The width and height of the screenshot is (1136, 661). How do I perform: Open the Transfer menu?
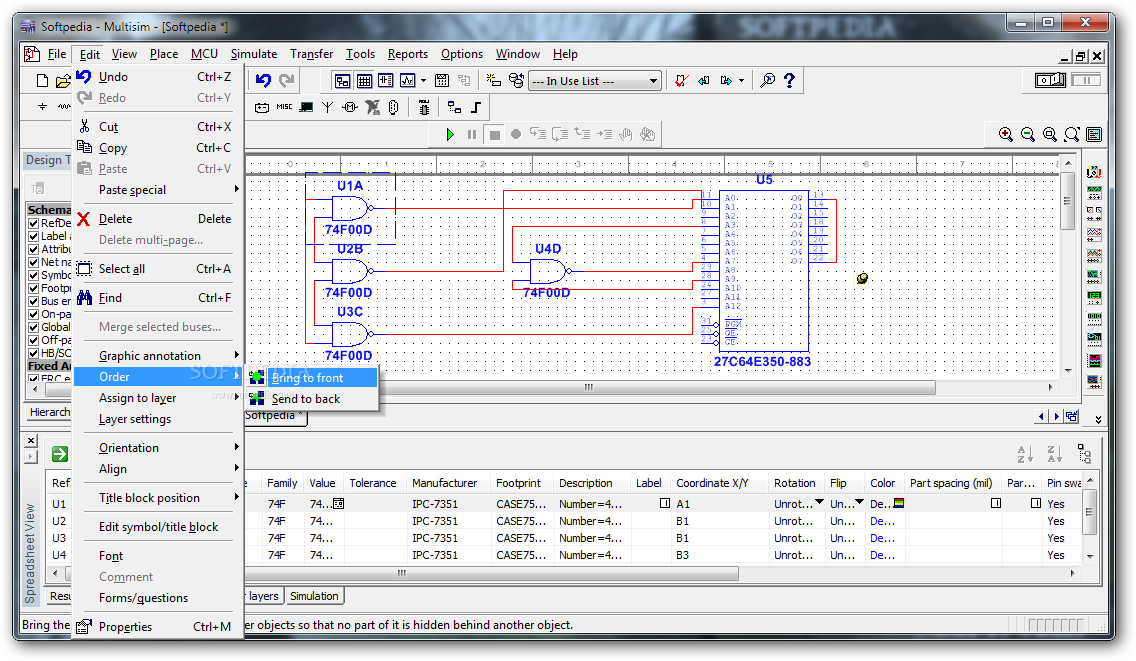point(312,54)
